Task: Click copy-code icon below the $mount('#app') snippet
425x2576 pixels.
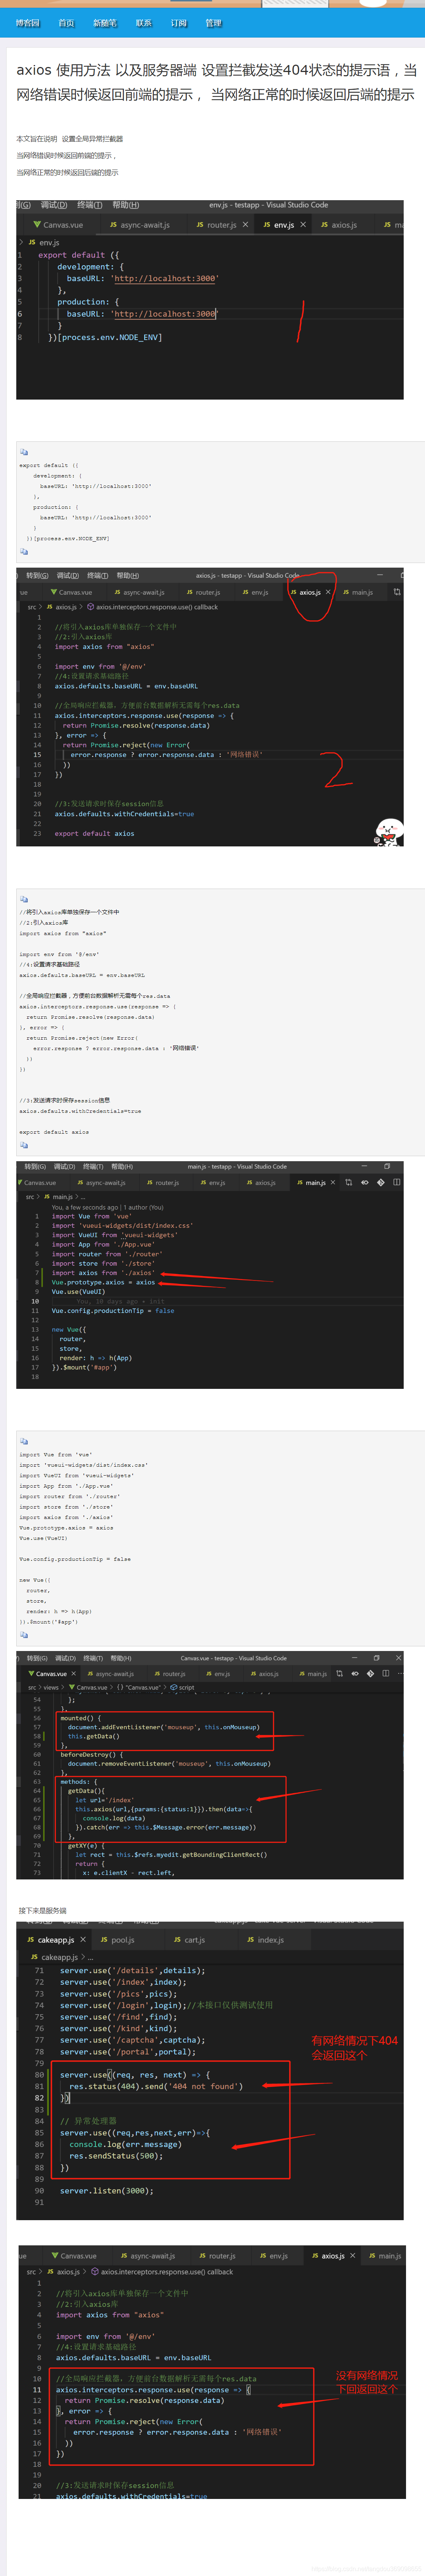Action: [24, 1635]
